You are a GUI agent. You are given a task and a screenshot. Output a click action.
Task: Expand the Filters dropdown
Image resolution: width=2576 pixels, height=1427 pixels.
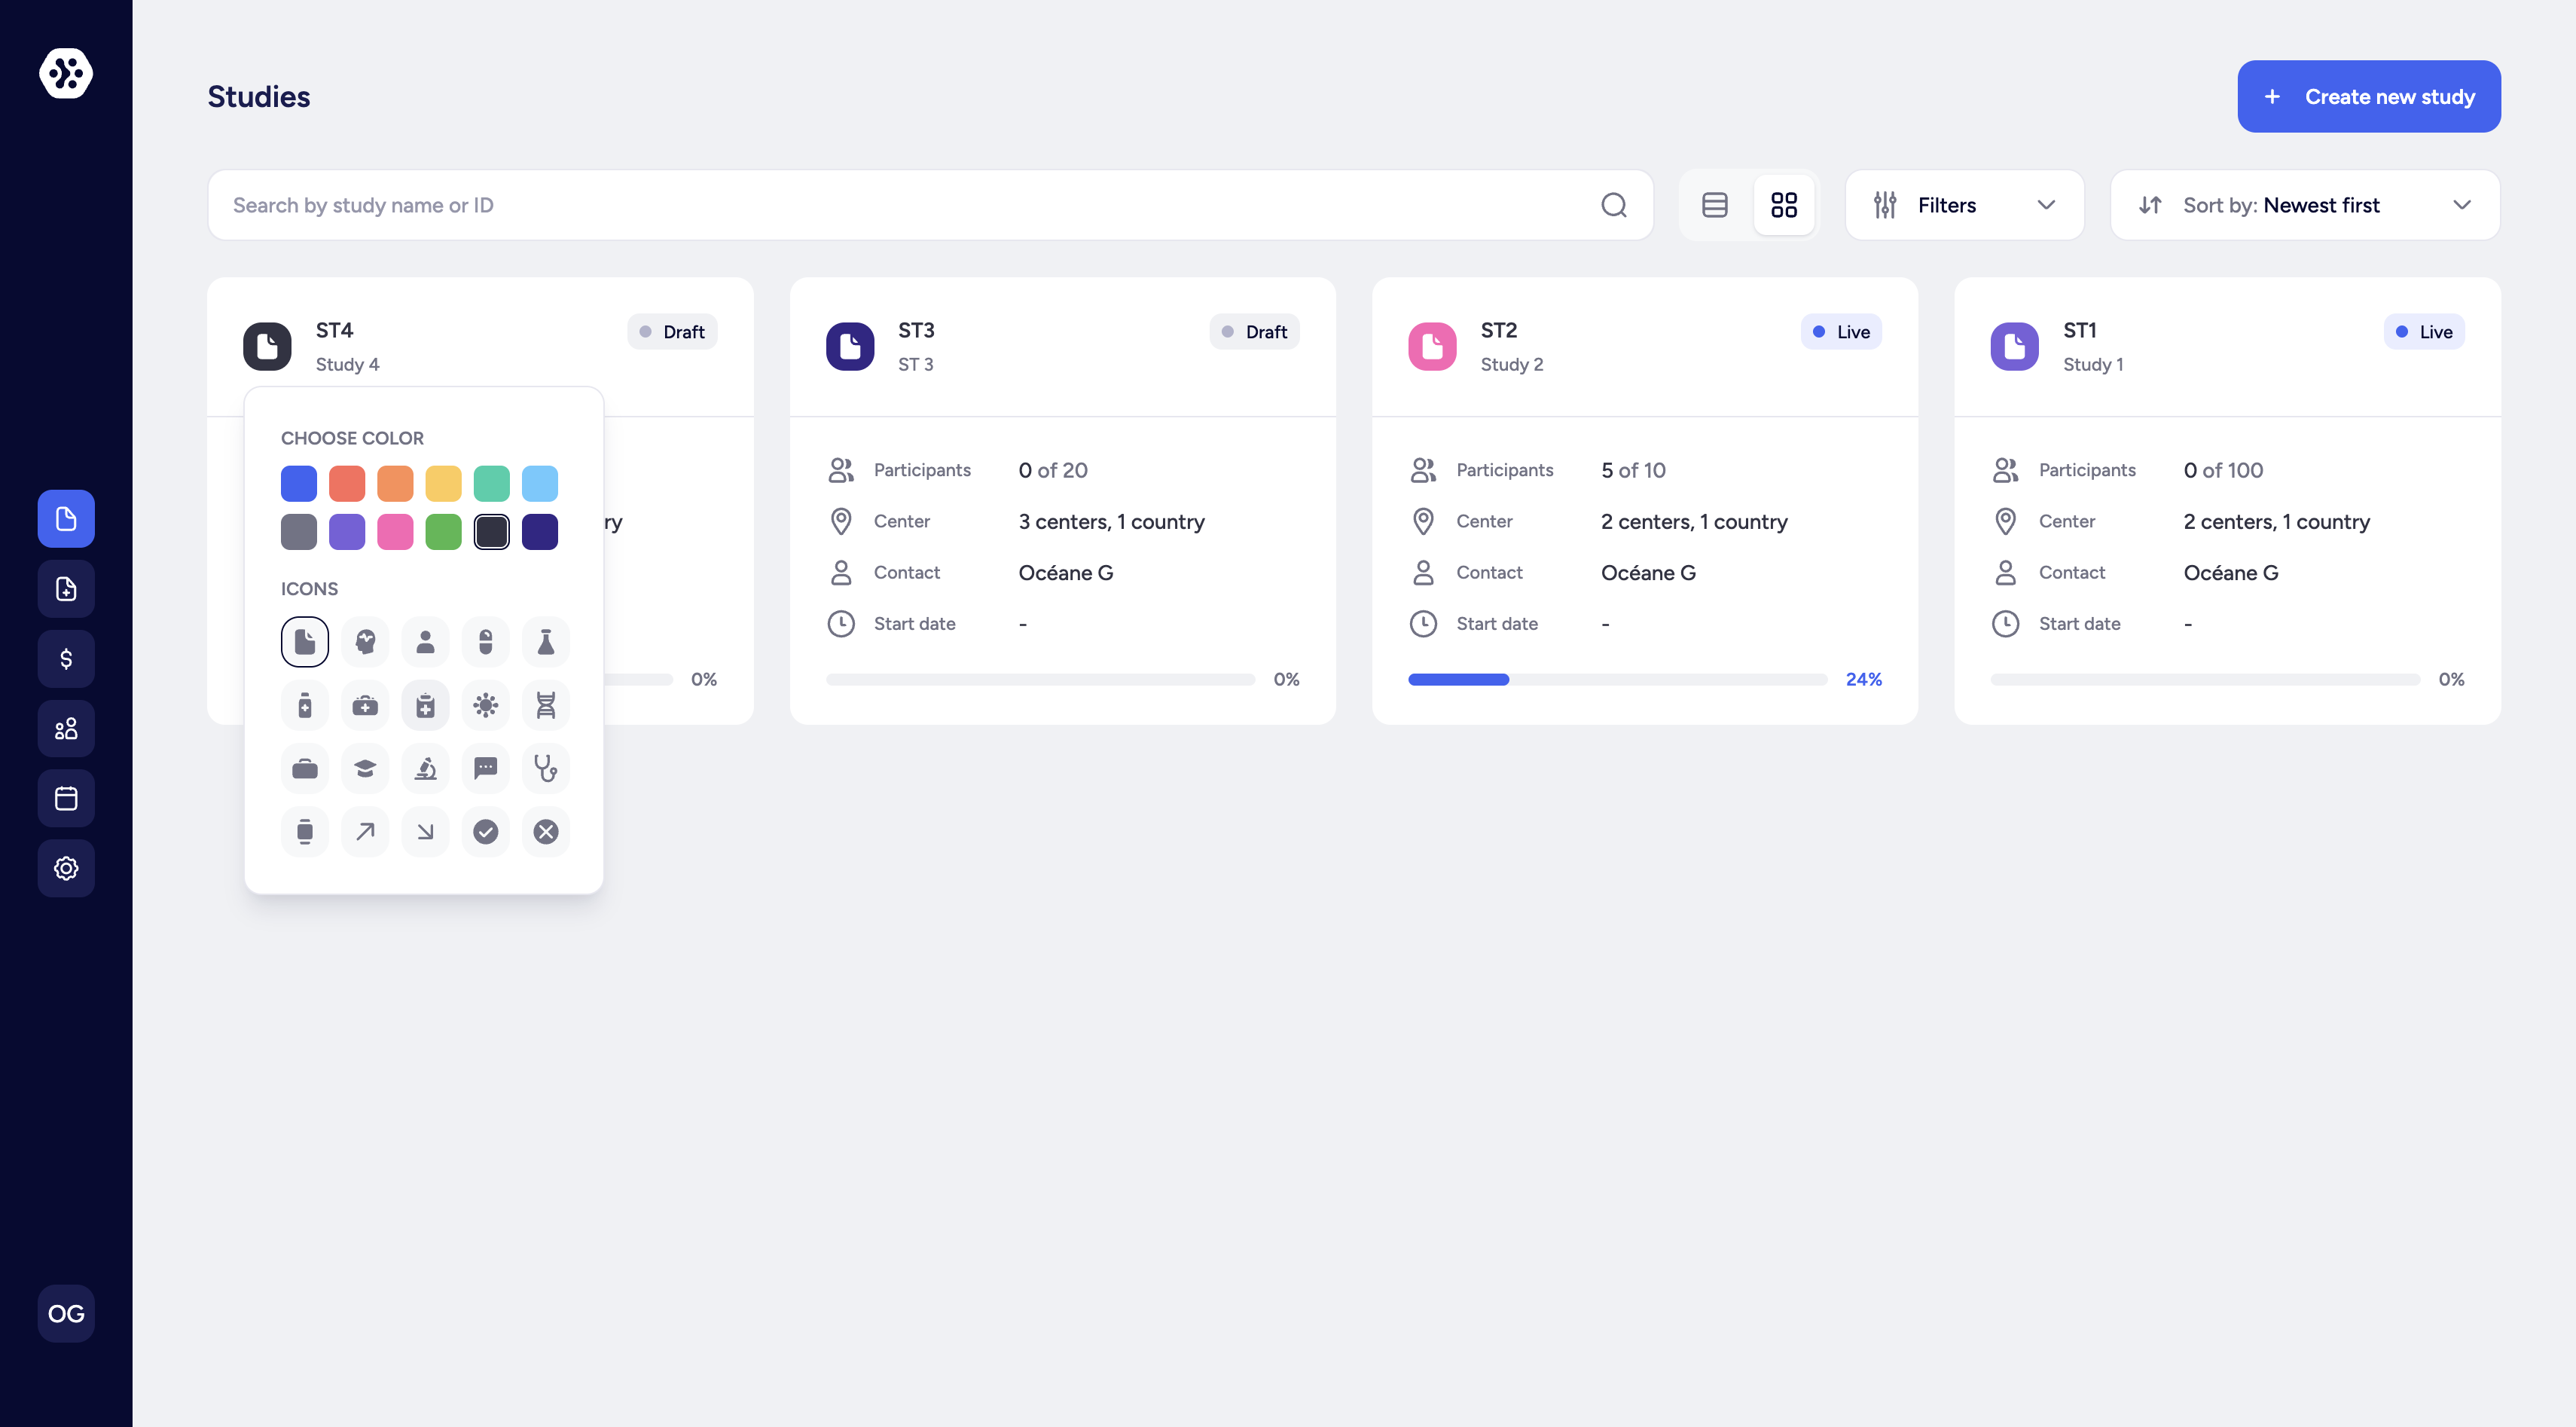pos(1963,205)
